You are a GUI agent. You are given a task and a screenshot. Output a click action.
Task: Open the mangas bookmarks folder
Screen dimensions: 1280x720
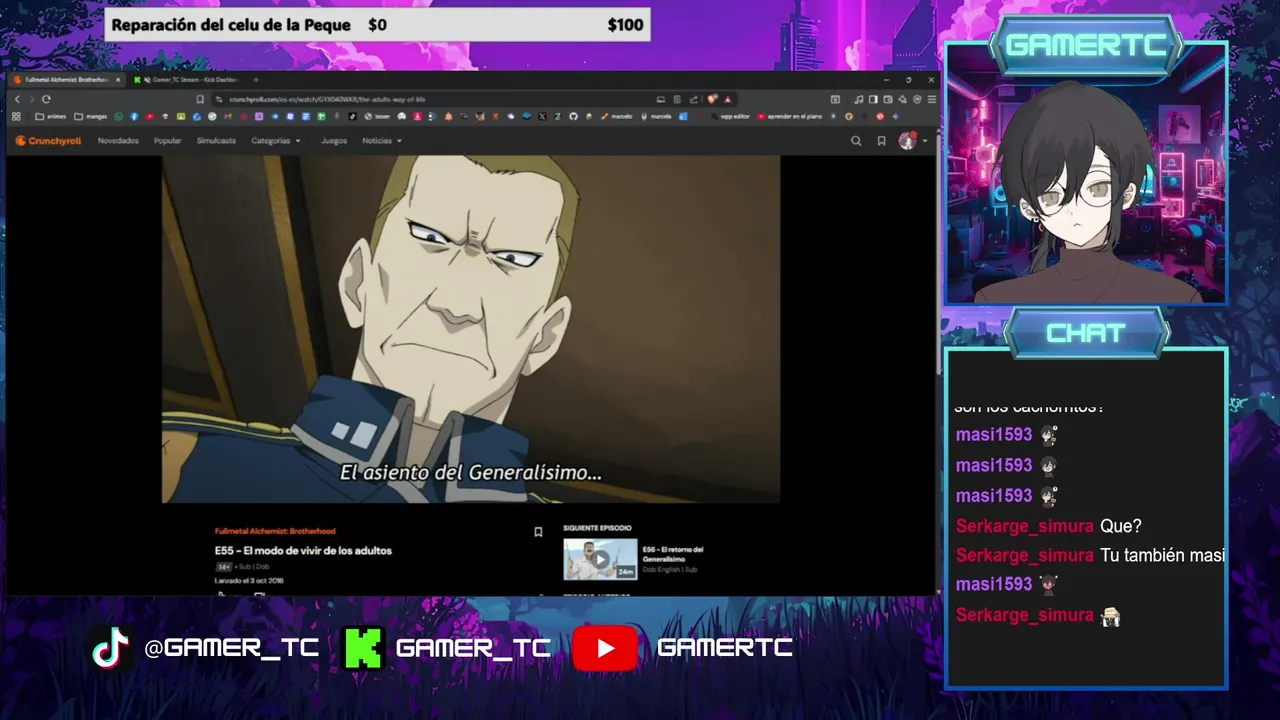click(x=91, y=116)
